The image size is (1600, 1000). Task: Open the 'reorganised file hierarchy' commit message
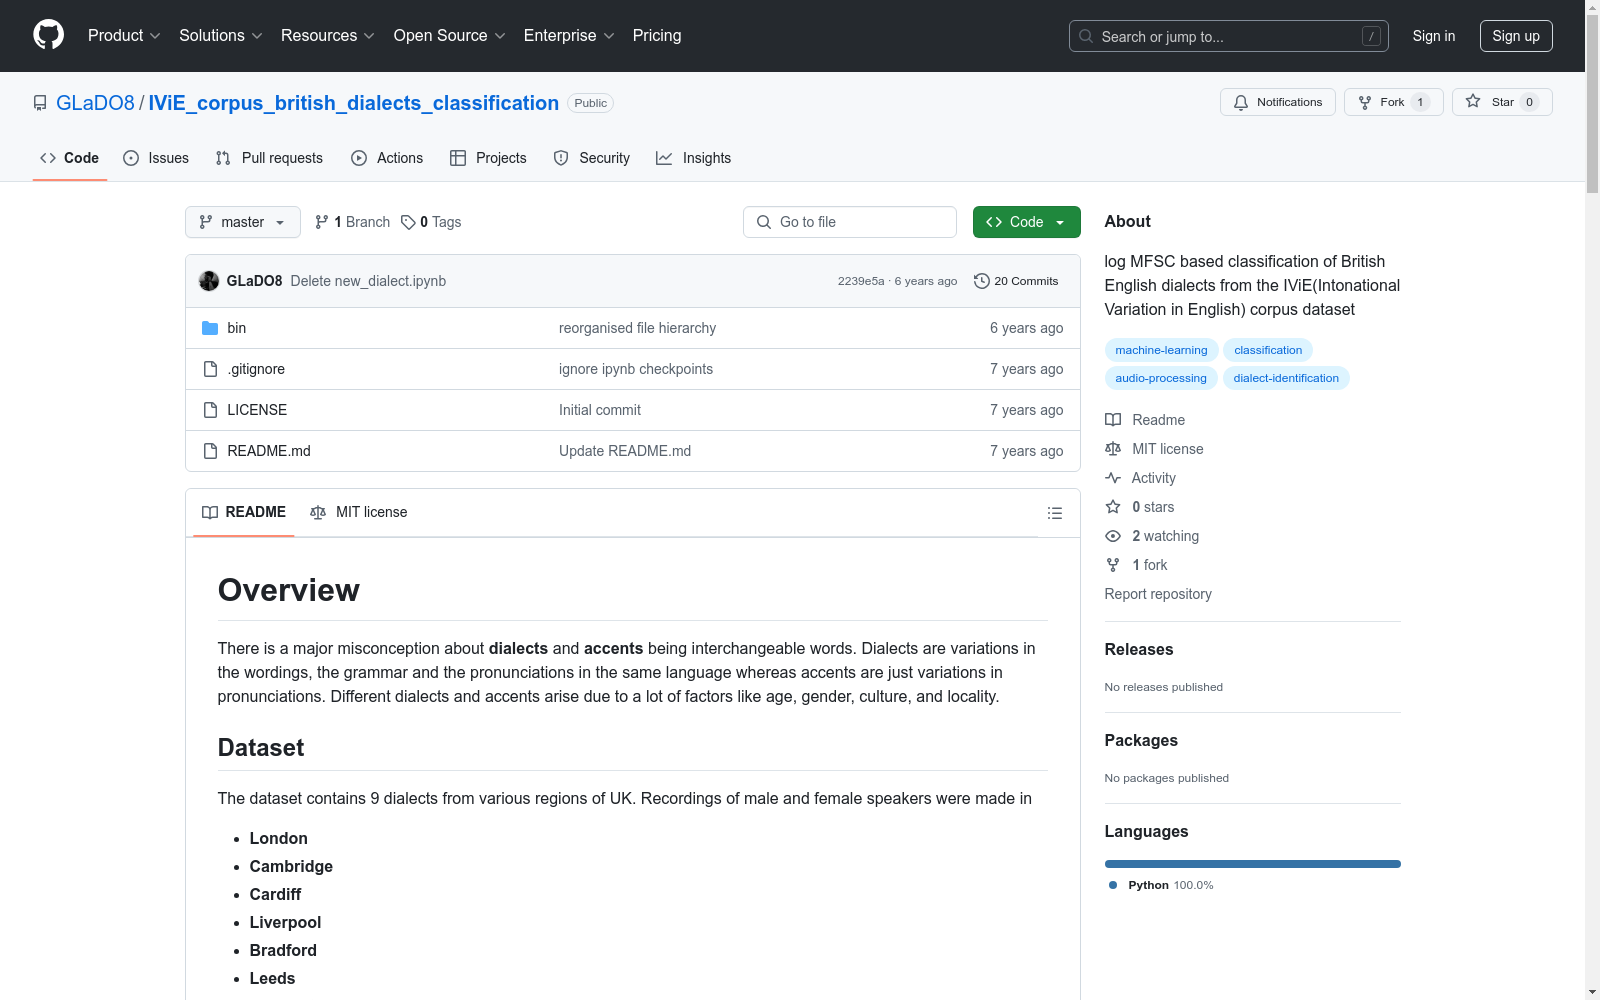637,328
